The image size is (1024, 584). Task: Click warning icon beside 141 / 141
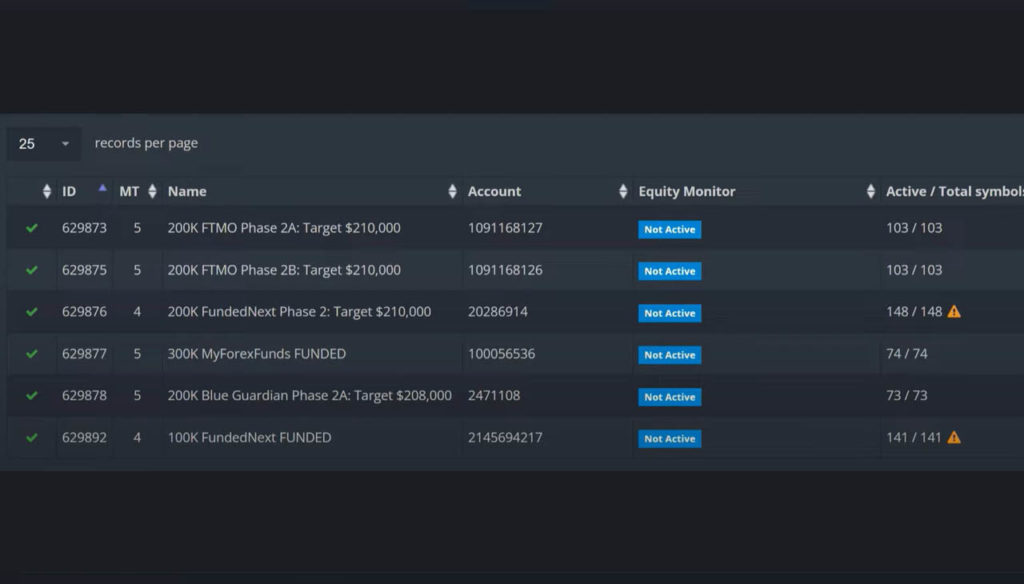click(x=954, y=438)
